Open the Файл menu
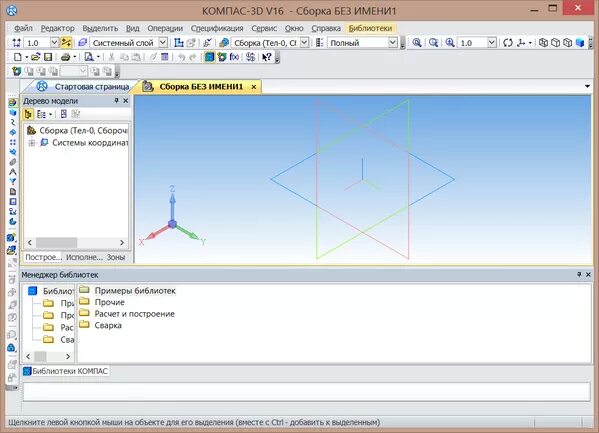This screenshot has height=433, width=599. tap(23, 28)
